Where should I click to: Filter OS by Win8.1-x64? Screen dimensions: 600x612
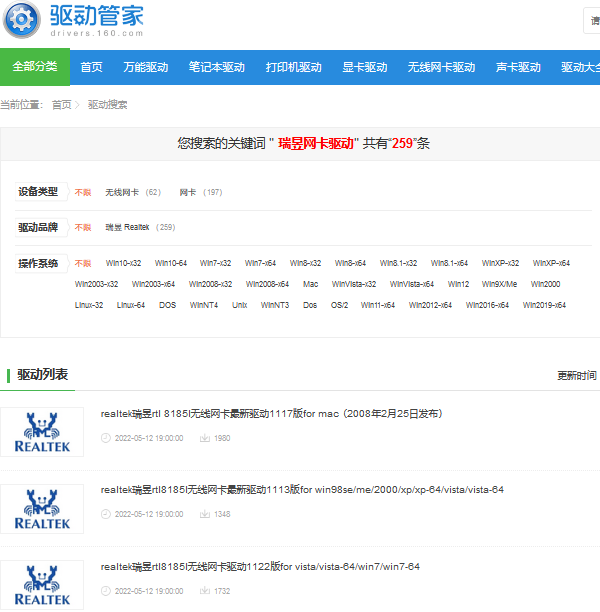pyautogui.click(x=449, y=263)
